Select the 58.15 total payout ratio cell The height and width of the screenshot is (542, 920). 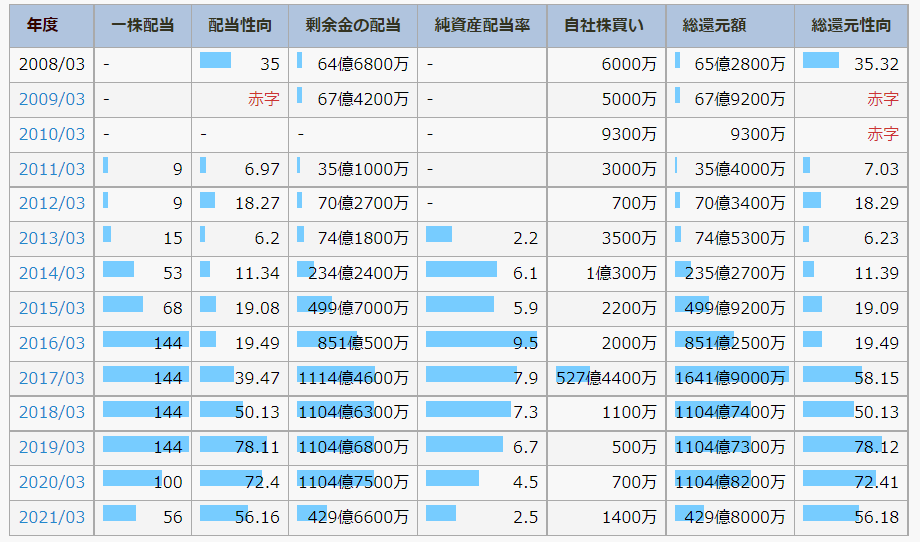click(x=851, y=378)
